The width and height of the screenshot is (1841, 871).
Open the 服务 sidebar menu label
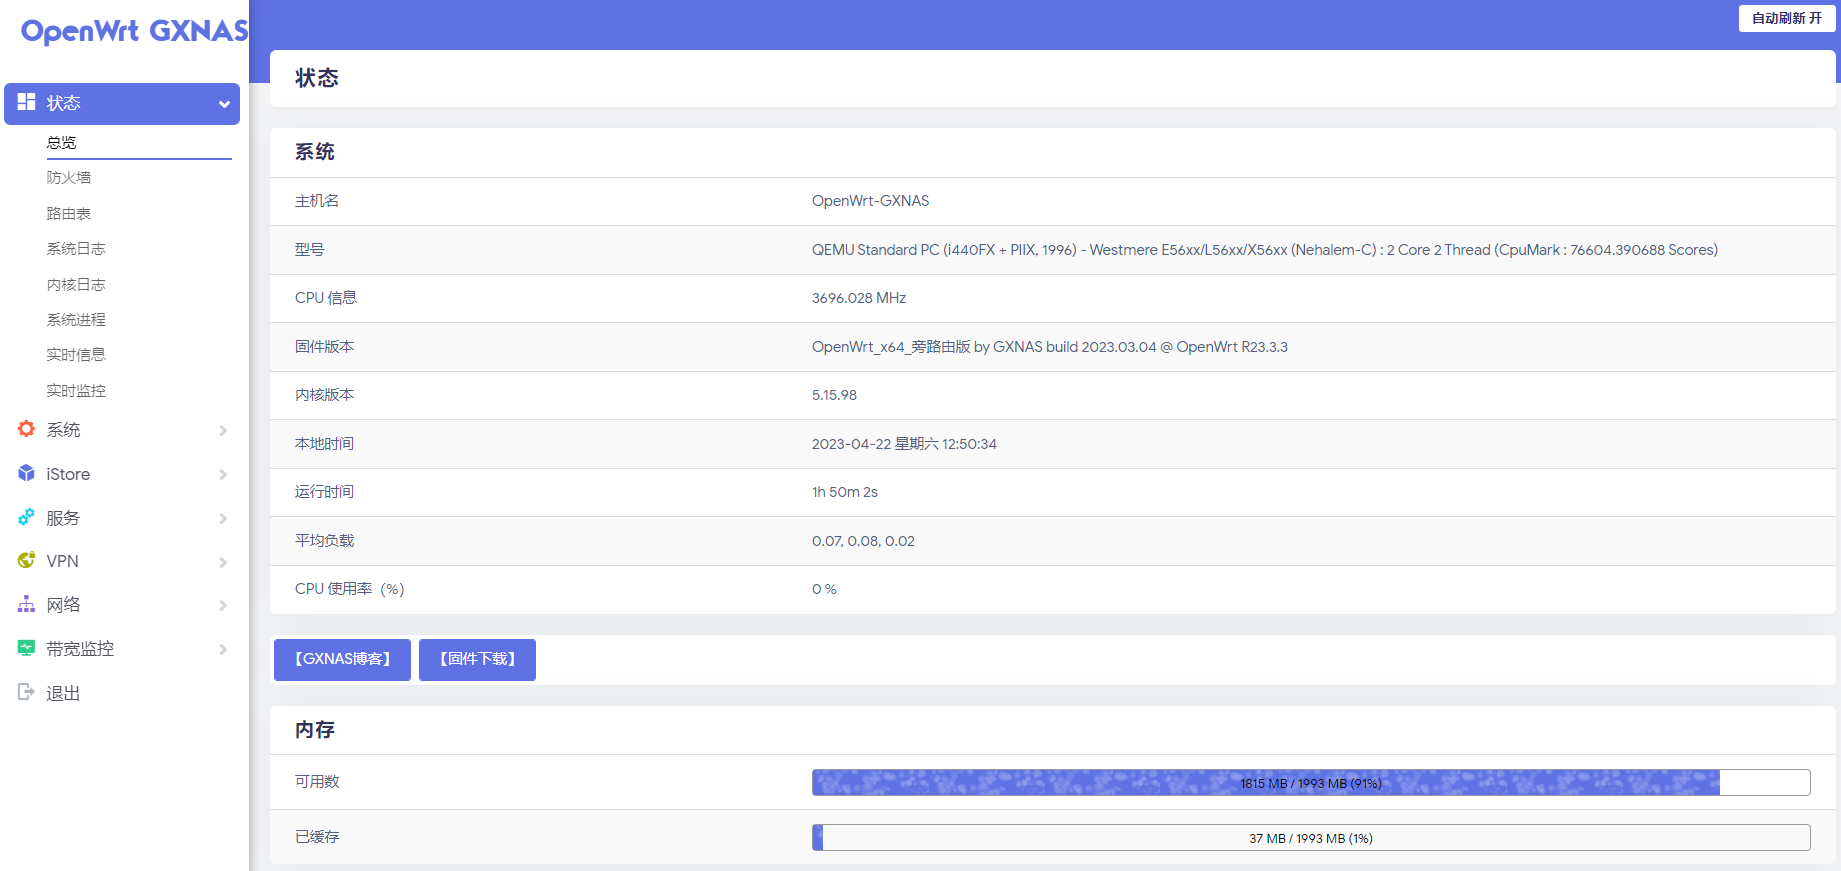(63, 517)
